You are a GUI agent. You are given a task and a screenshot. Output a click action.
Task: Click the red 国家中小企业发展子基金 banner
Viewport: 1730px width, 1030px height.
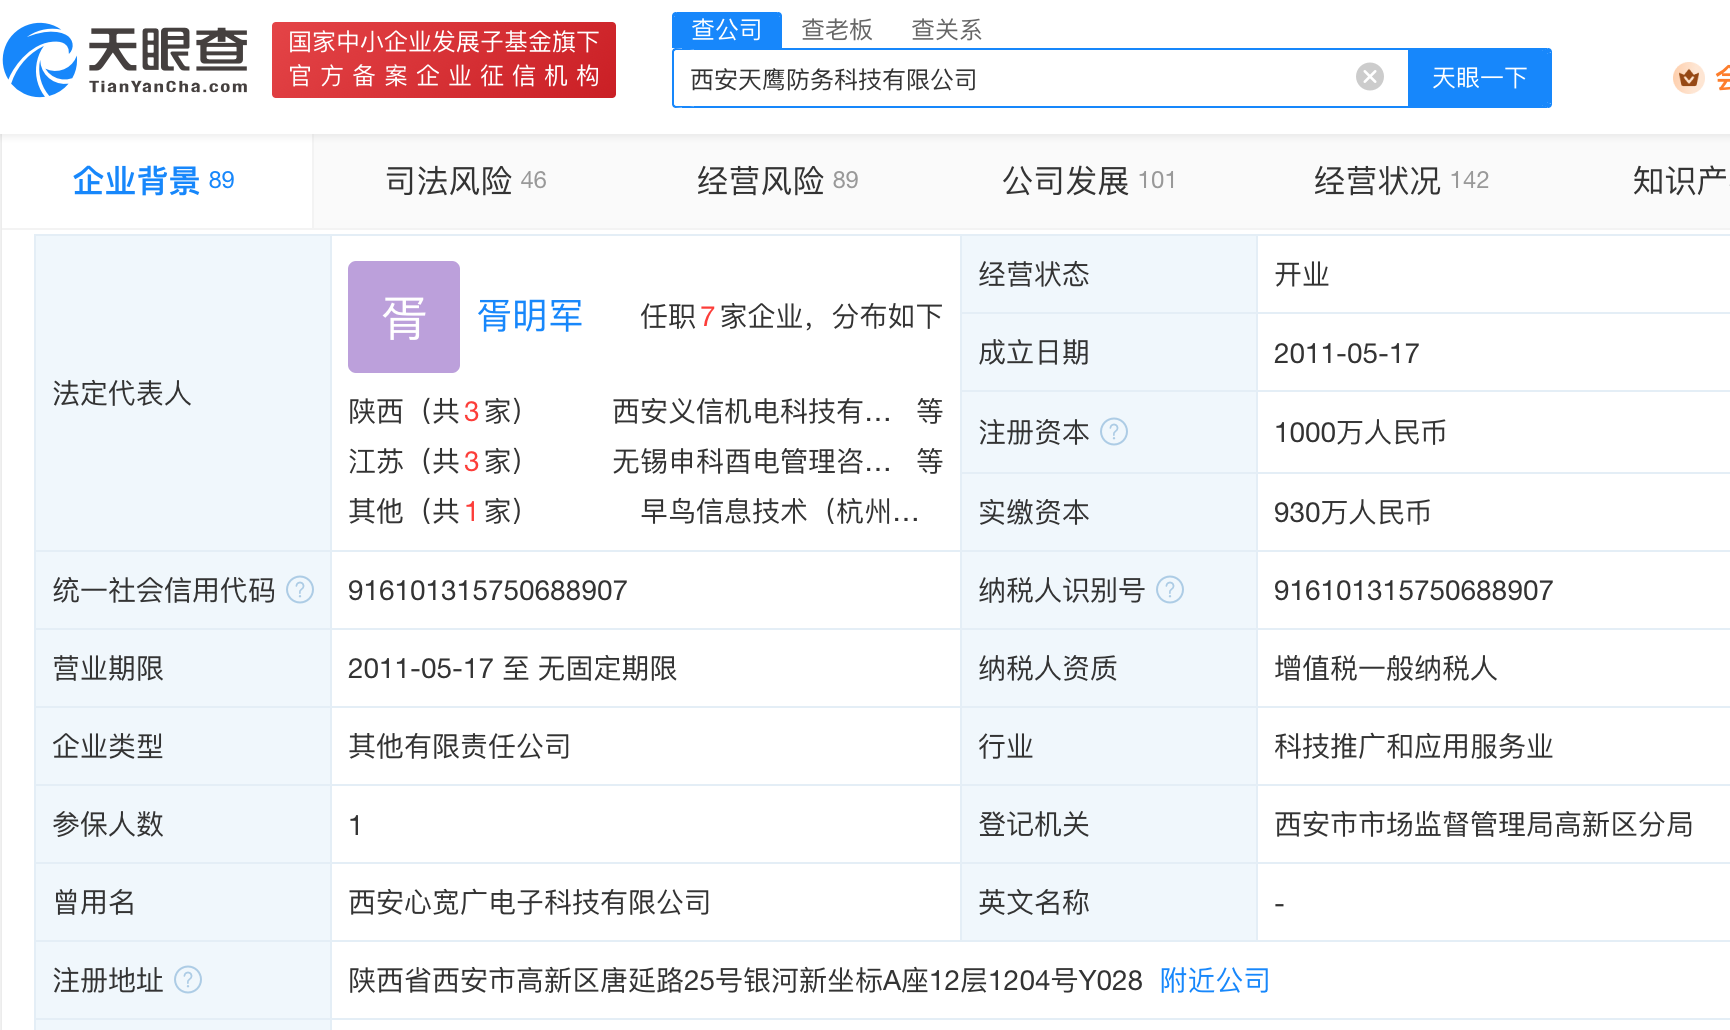(x=444, y=60)
